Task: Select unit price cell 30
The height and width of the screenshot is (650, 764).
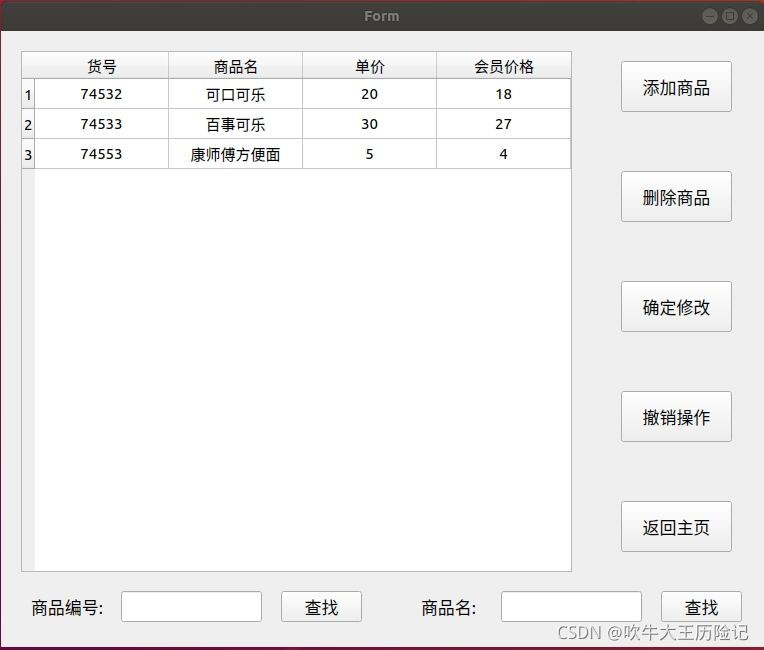Action: pos(369,124)
